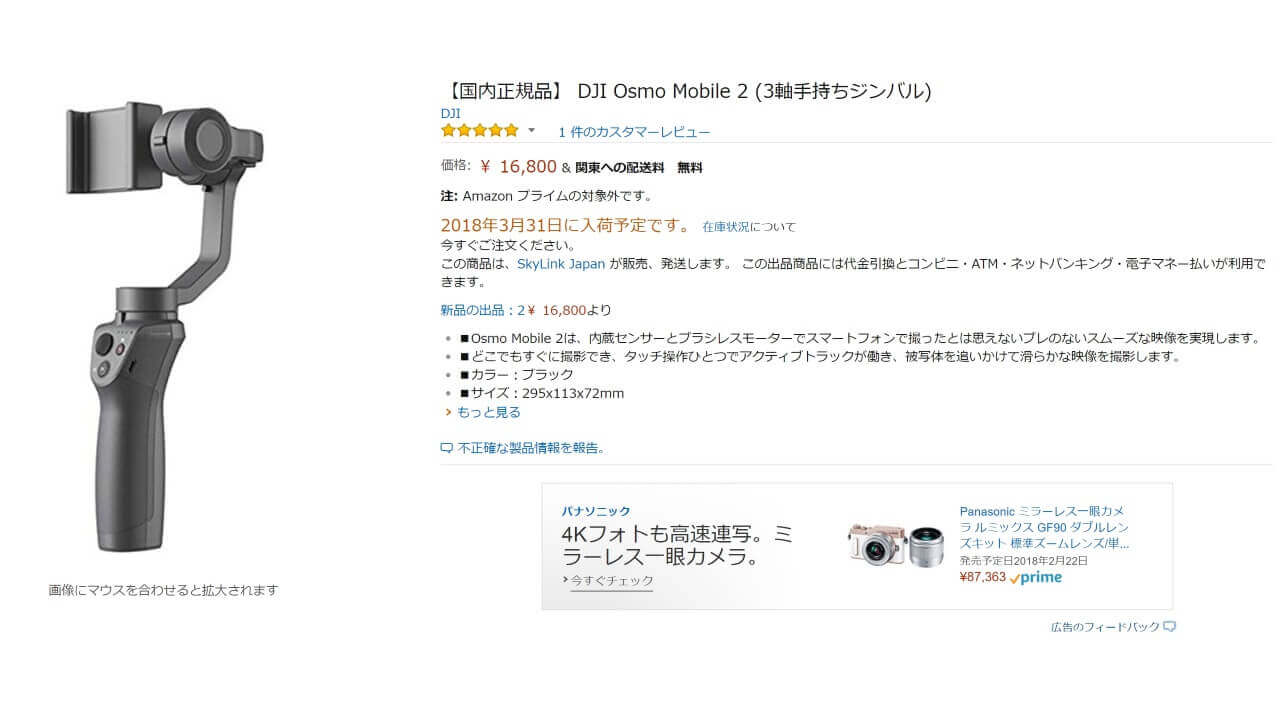Click 不正確な製品情報を報告 link
This screenshot has height=720, width=1280.
point(530,448)
